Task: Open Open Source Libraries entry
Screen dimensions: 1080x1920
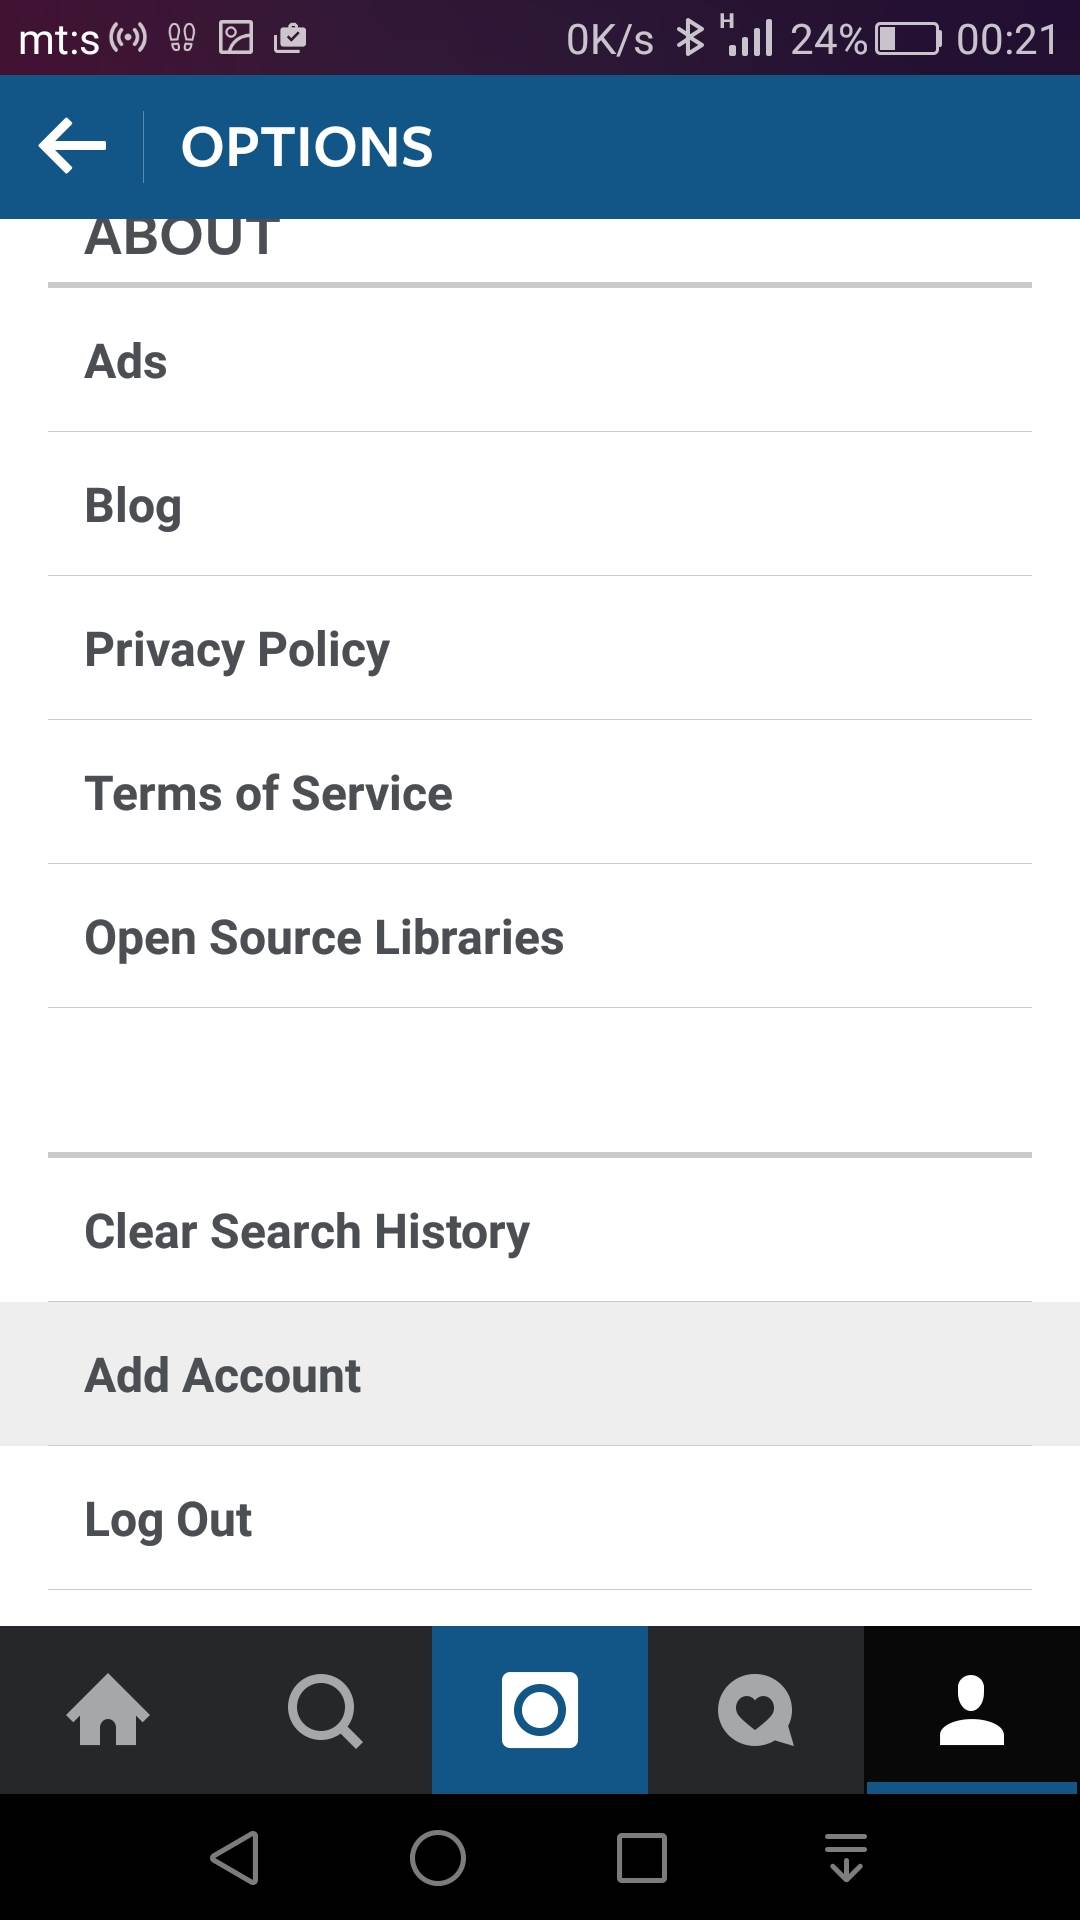Action: click(x=540, y=937)
